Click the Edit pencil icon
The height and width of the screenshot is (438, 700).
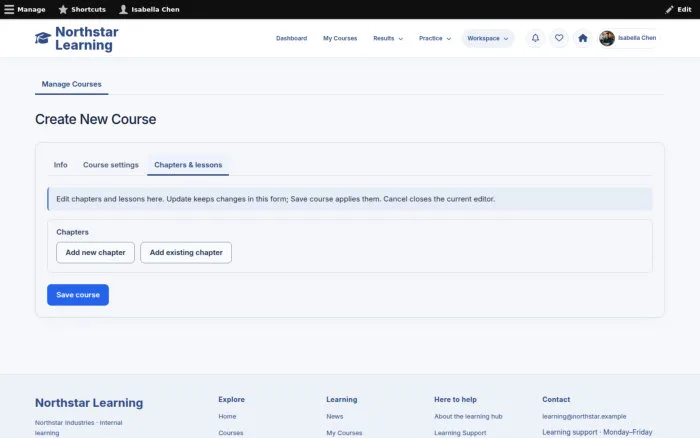pos(669,9)
